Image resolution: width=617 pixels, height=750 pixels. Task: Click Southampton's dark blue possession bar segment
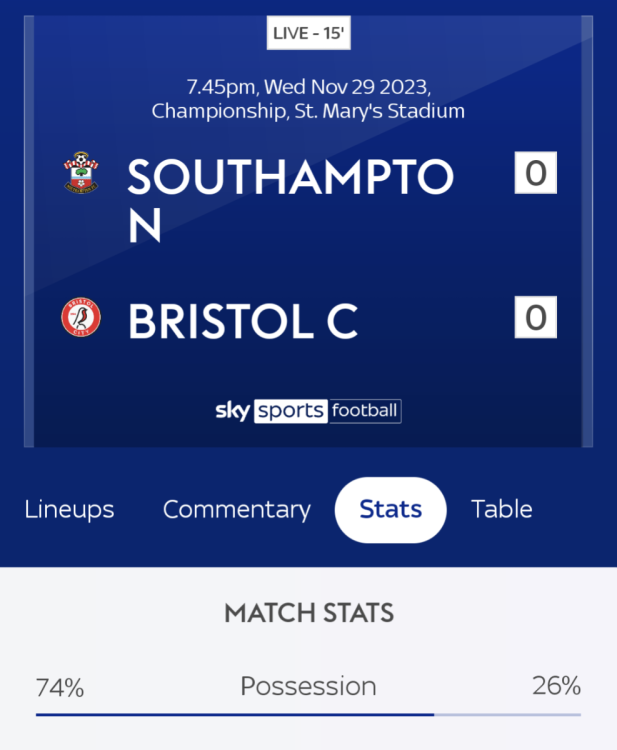click(235, 715)
